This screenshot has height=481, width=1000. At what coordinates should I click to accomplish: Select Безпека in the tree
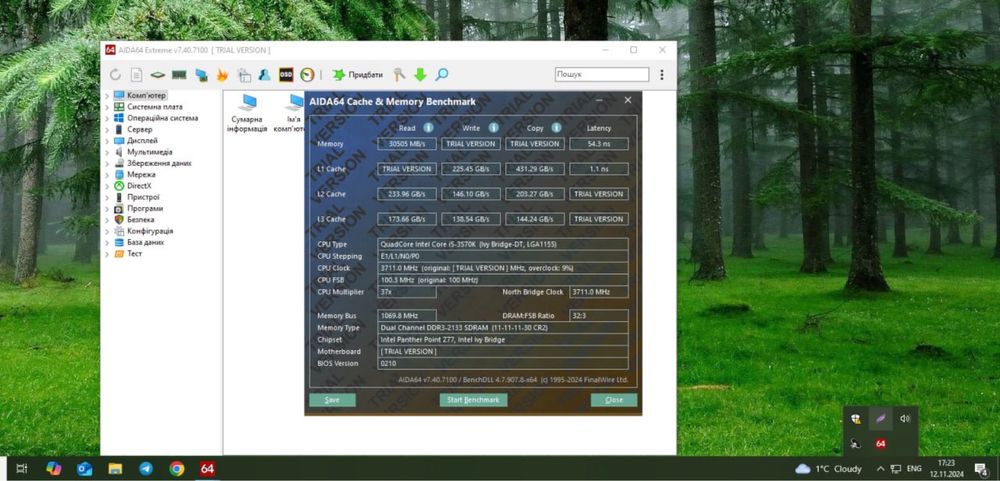(140, 220)
